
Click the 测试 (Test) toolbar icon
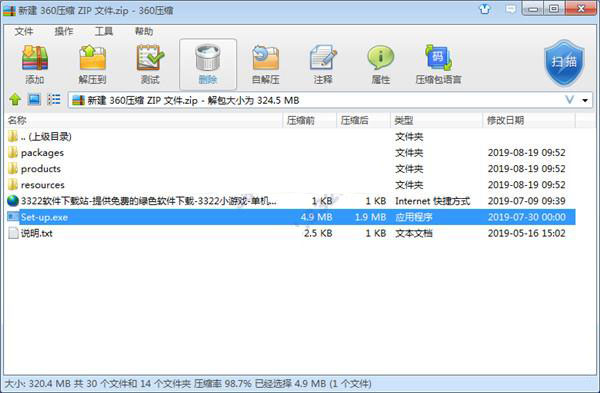(150, 58)
